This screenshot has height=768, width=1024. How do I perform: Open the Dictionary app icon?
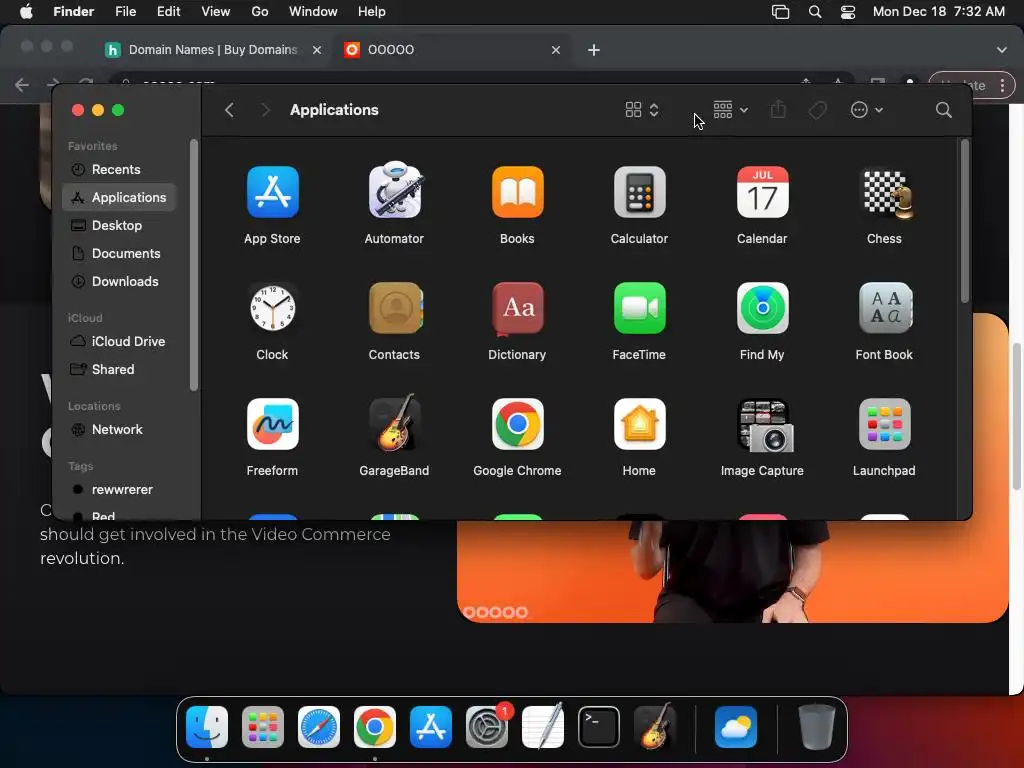pos(517,309)
